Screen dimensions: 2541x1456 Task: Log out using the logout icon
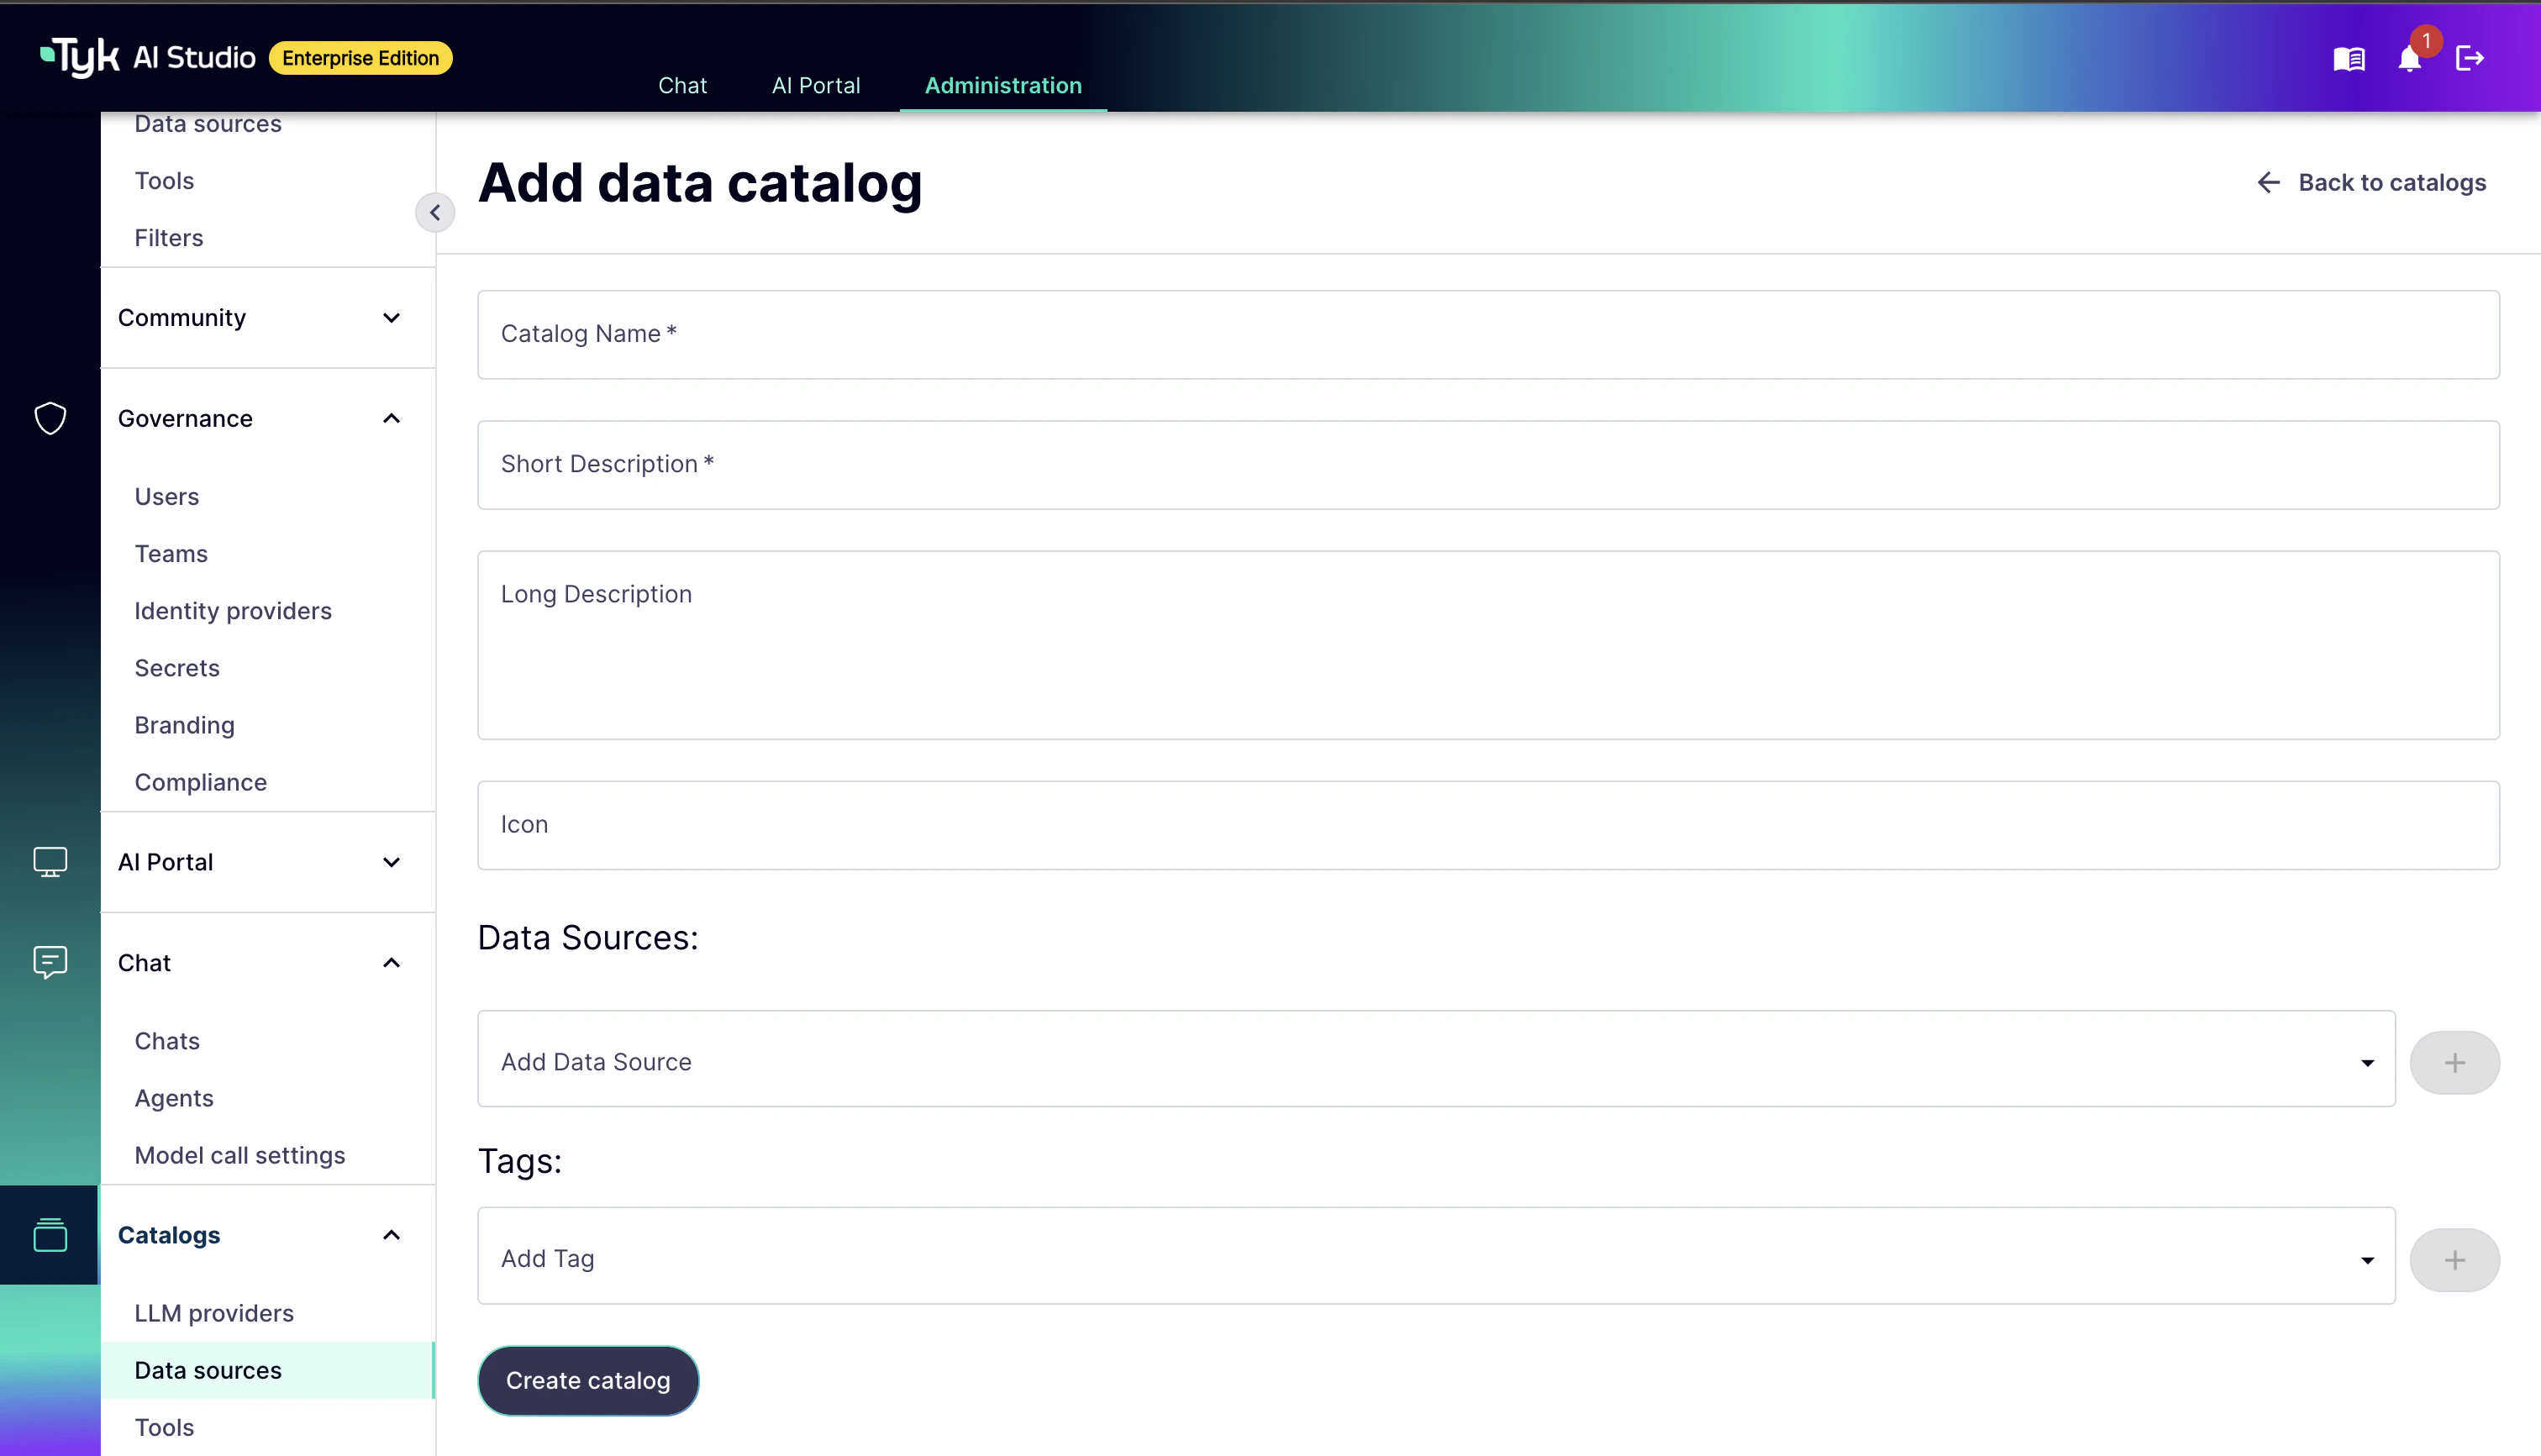coord(2470,57)
